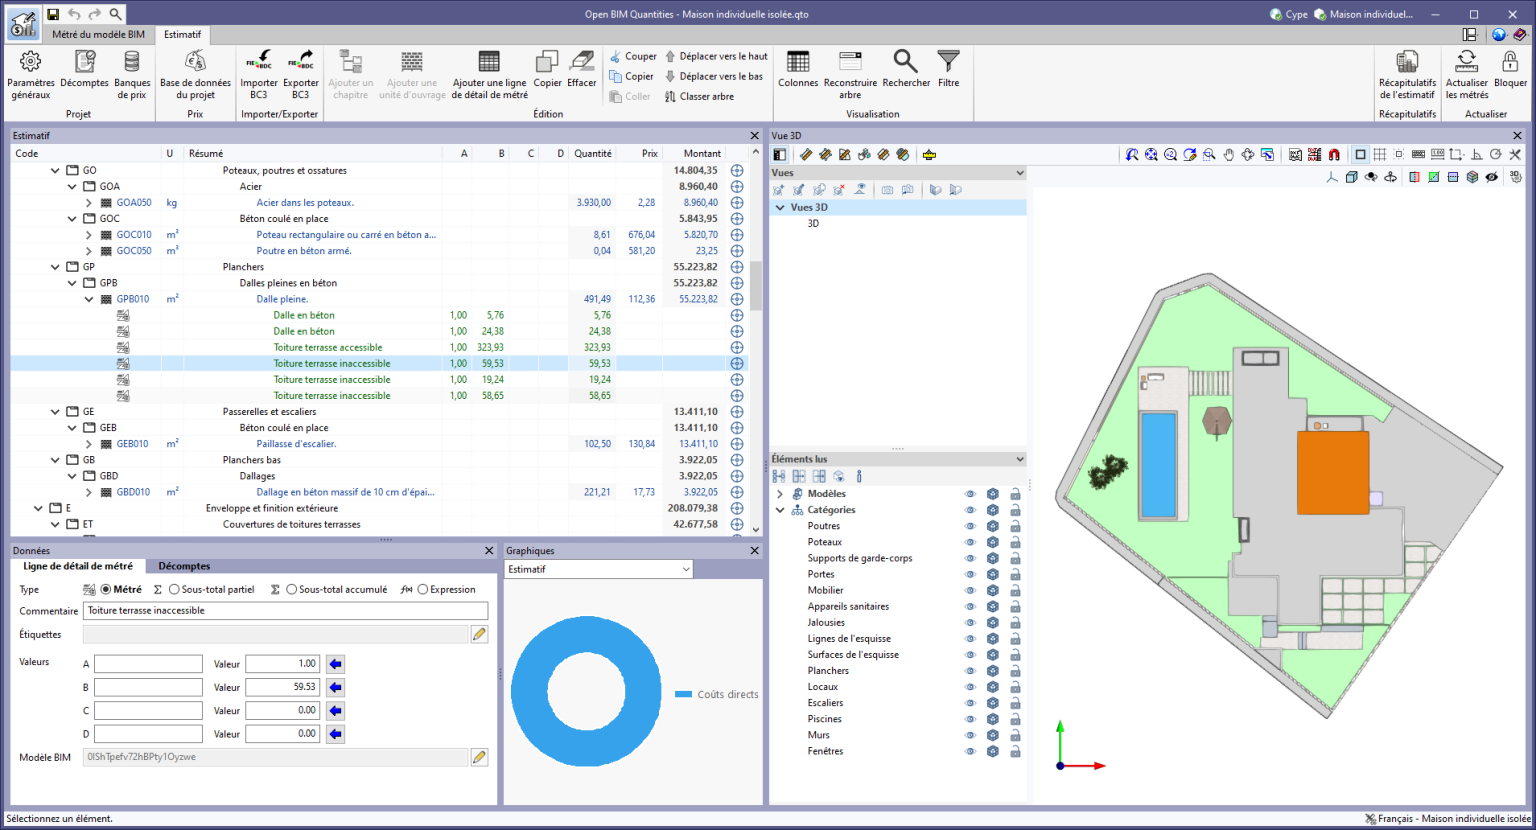
Task: Open the Filtre tool
Action: (948, 69)
